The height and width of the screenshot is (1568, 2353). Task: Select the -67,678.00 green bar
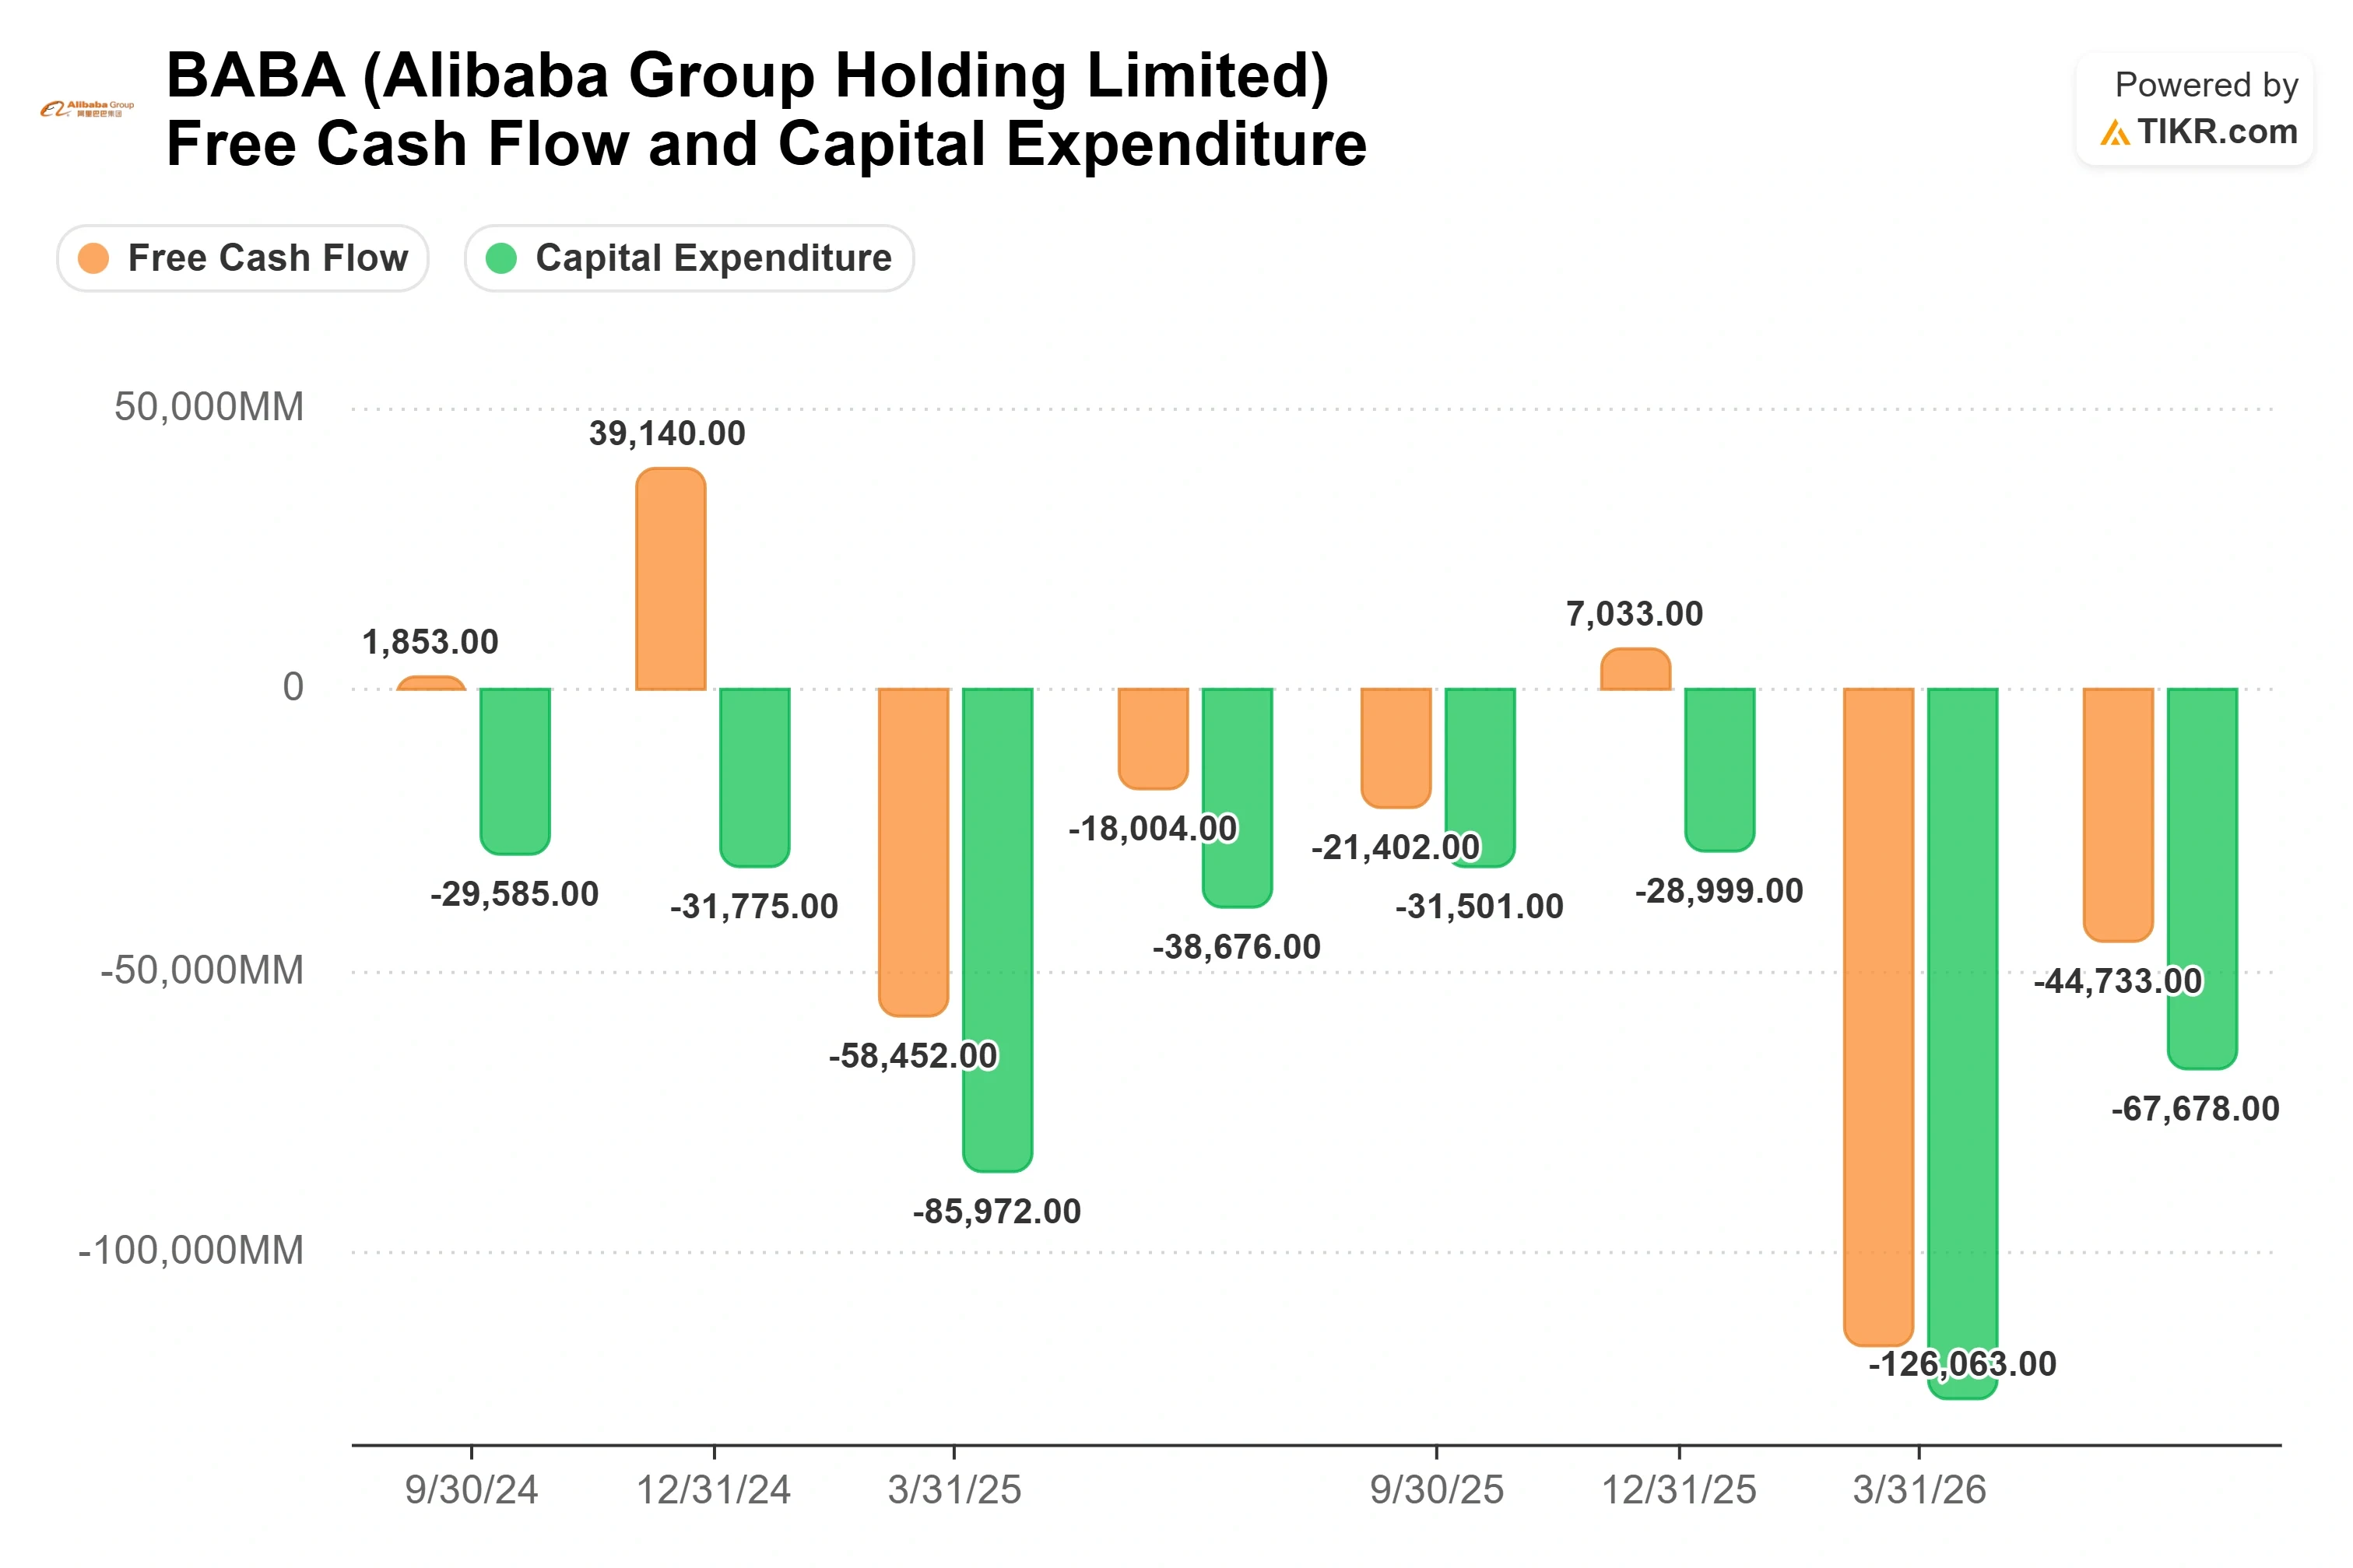(x=2202, y=879)
